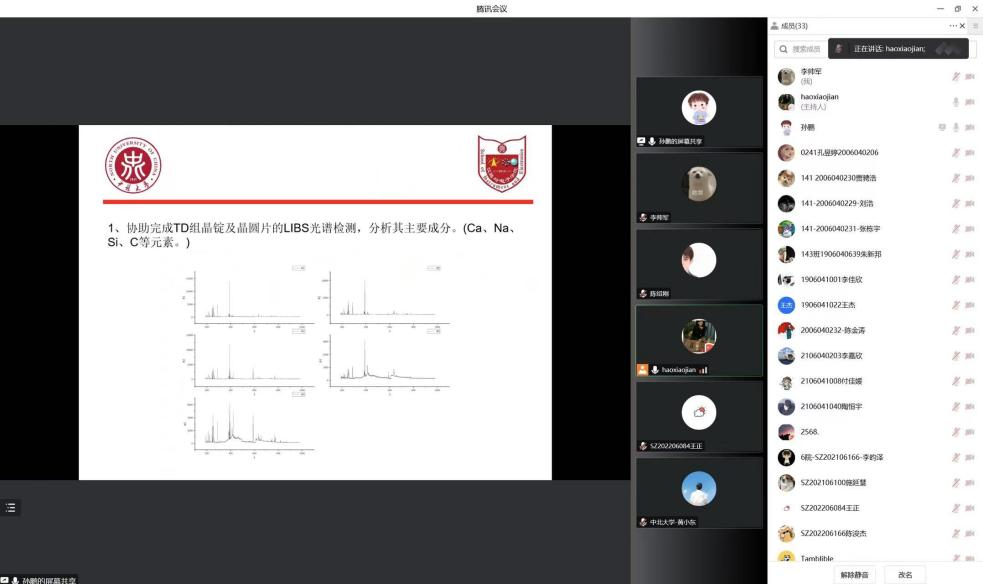This screenshot has width=983, height=584.
Task: Click the muted mic icon for 2568.
Action: pos(956,432)
